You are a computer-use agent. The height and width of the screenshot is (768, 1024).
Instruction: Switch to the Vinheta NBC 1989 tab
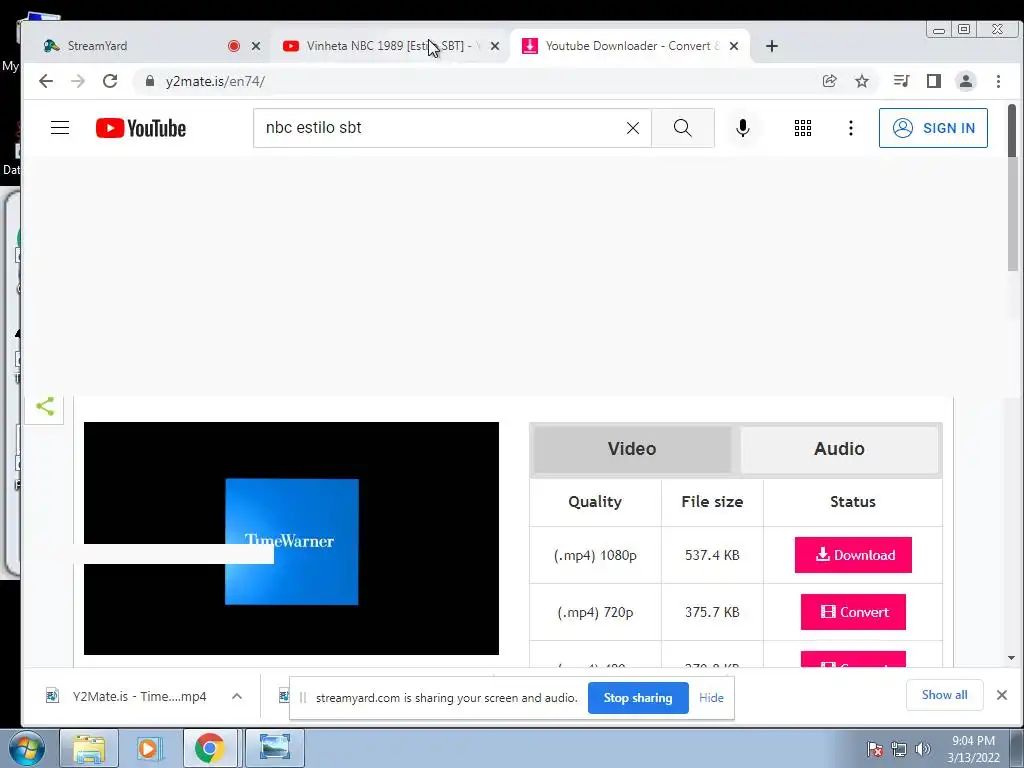pyautogui.click(x=389, y=46)
